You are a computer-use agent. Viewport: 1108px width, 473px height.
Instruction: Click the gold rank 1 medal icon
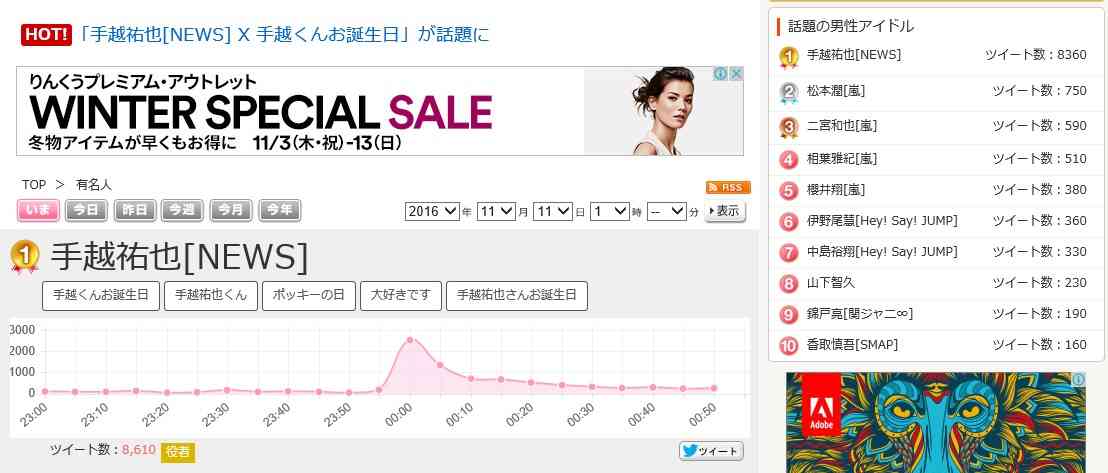(x=25, y=257)
